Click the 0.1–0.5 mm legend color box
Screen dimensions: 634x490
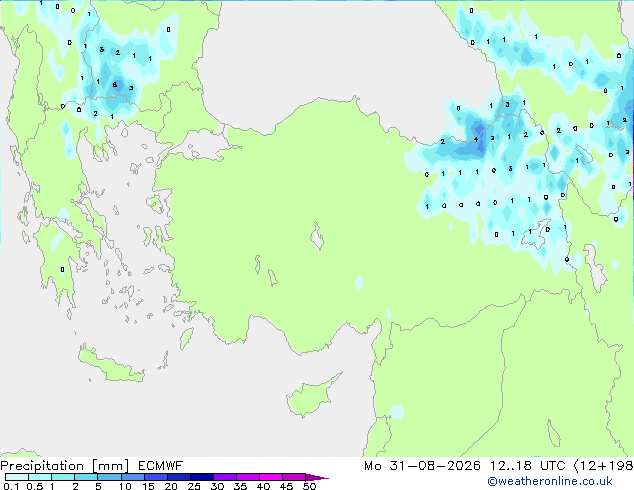point(17,477)
